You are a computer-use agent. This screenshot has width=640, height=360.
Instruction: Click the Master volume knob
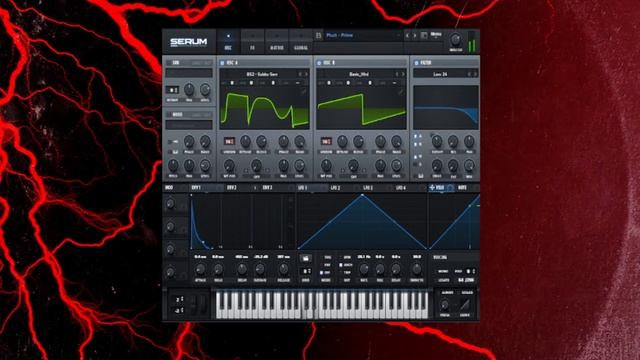point(455,40)
